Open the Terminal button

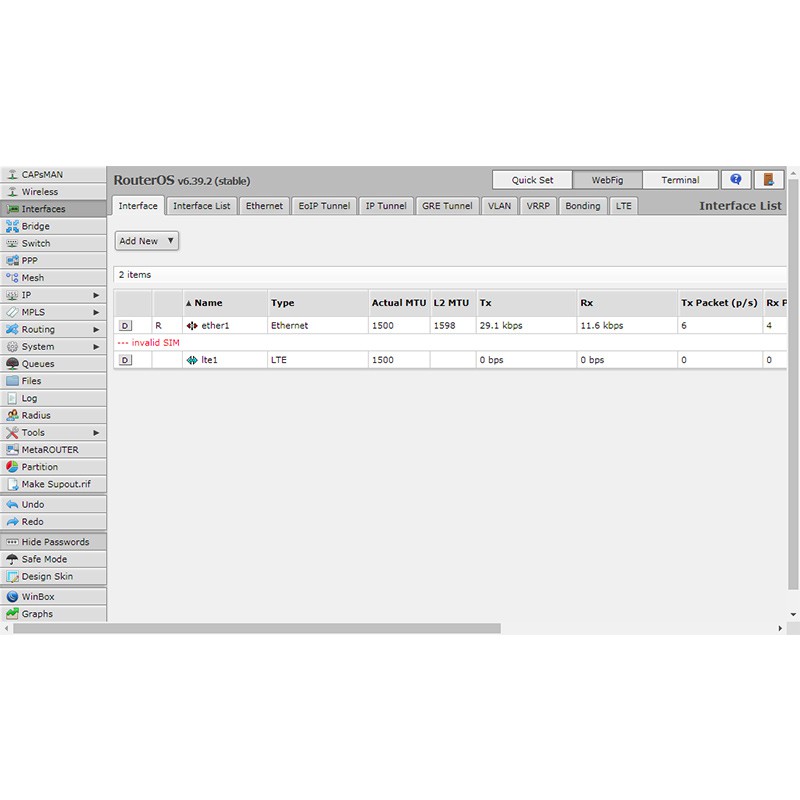[x=680, y=180]
